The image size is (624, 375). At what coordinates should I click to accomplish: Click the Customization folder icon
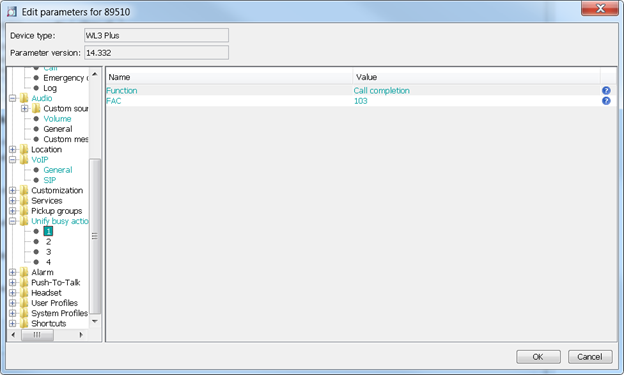click(24, 191)
